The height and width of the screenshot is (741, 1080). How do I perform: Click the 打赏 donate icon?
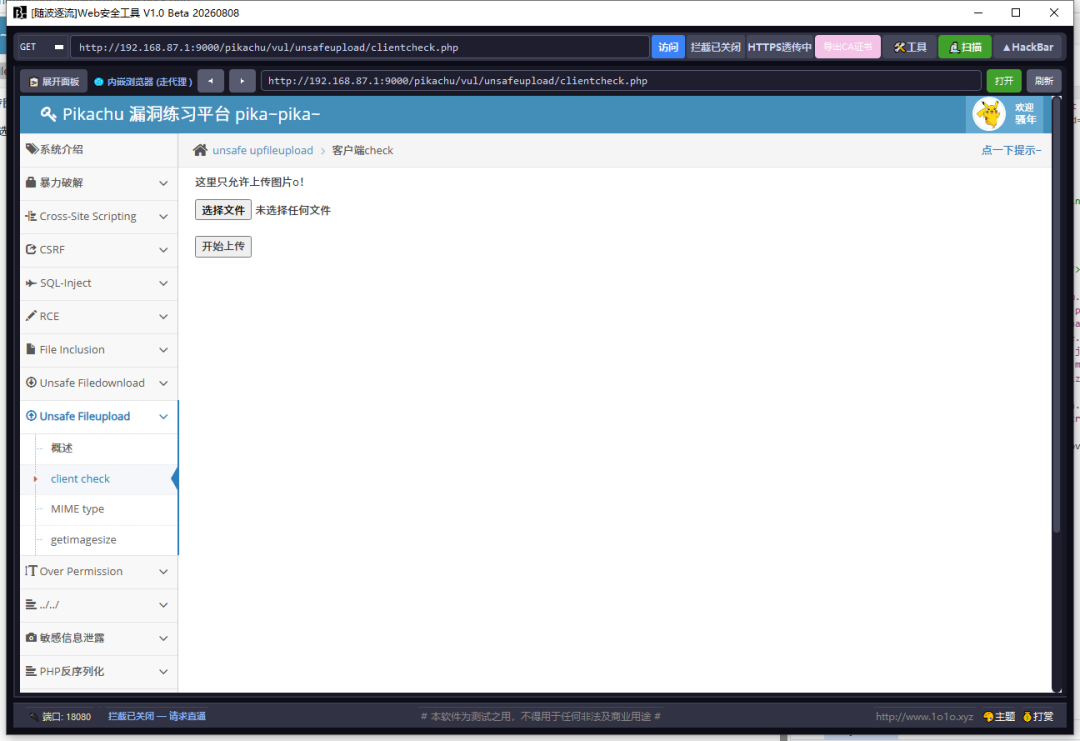(x=1038, y=716)
